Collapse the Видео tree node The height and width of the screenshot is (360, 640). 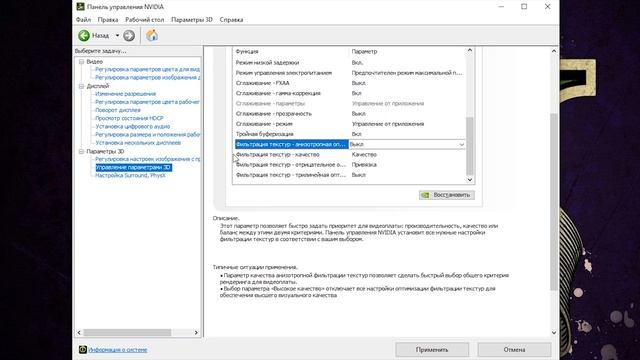click(x=81, y=62)
